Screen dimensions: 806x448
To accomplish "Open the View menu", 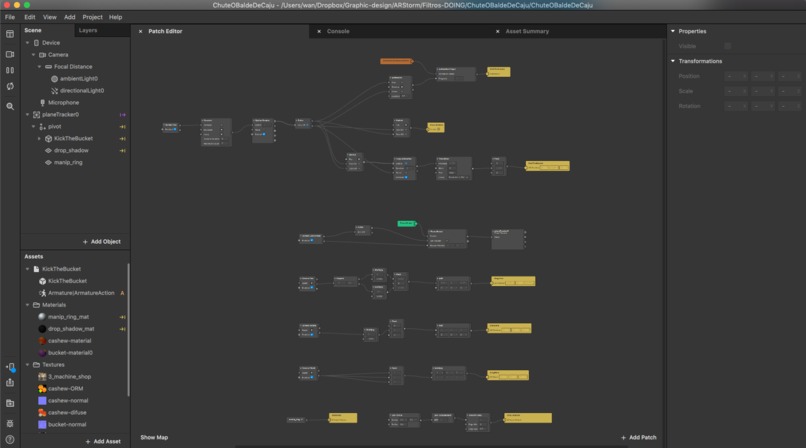I will (49, 17).
